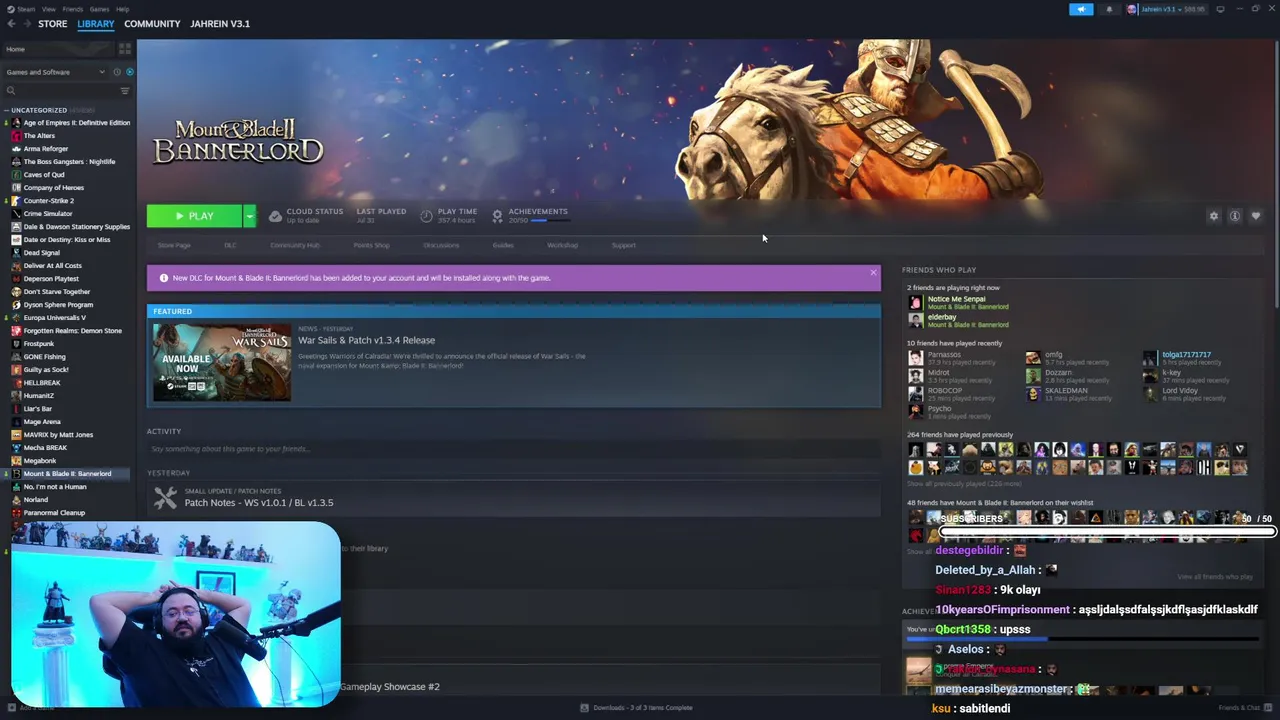
Task: Click the Achievements gear icon
Action: 497,216
